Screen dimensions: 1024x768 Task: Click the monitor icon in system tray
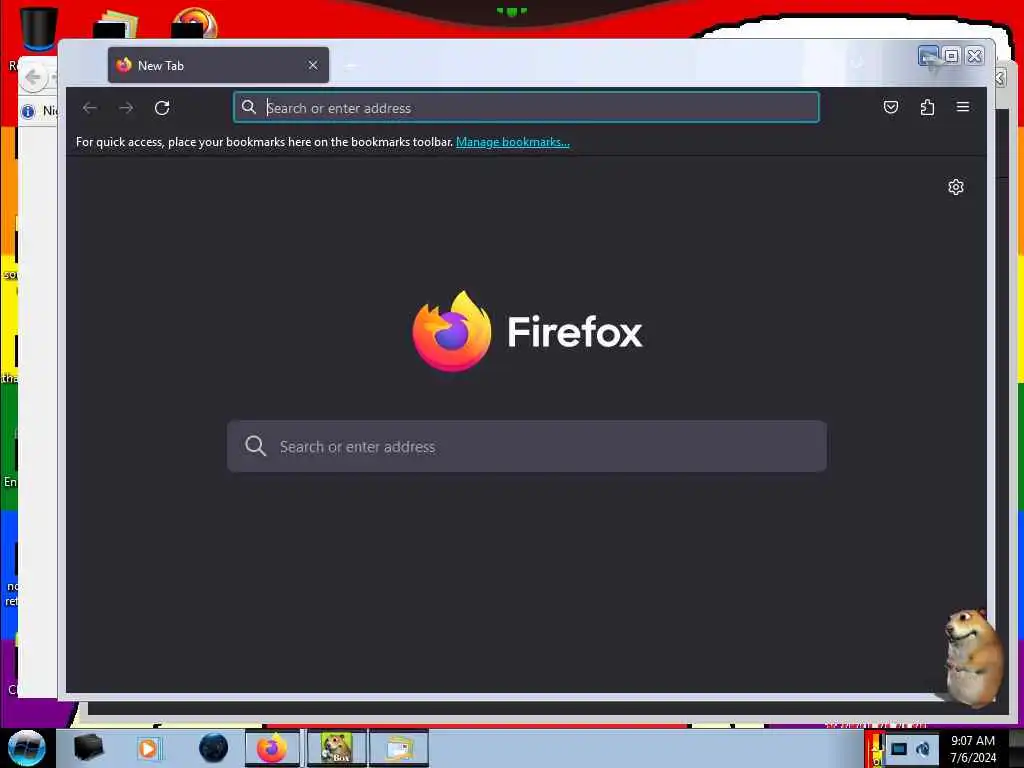point(899,749)
